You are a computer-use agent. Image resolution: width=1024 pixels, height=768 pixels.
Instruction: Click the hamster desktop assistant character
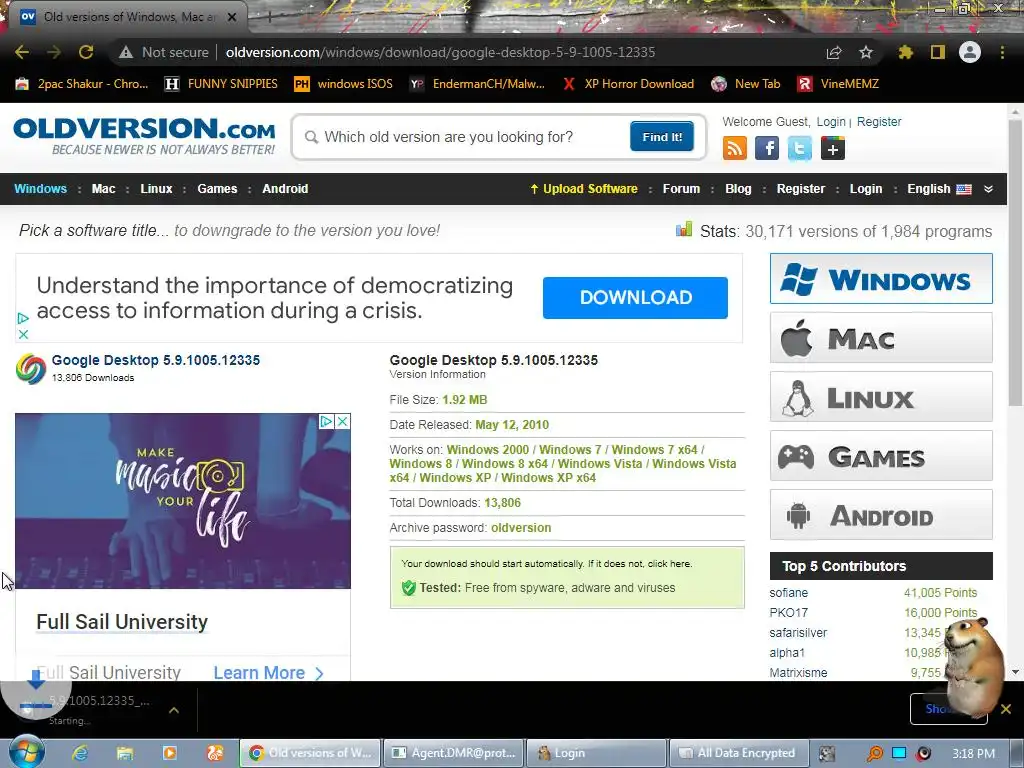[x=973, y=666]
